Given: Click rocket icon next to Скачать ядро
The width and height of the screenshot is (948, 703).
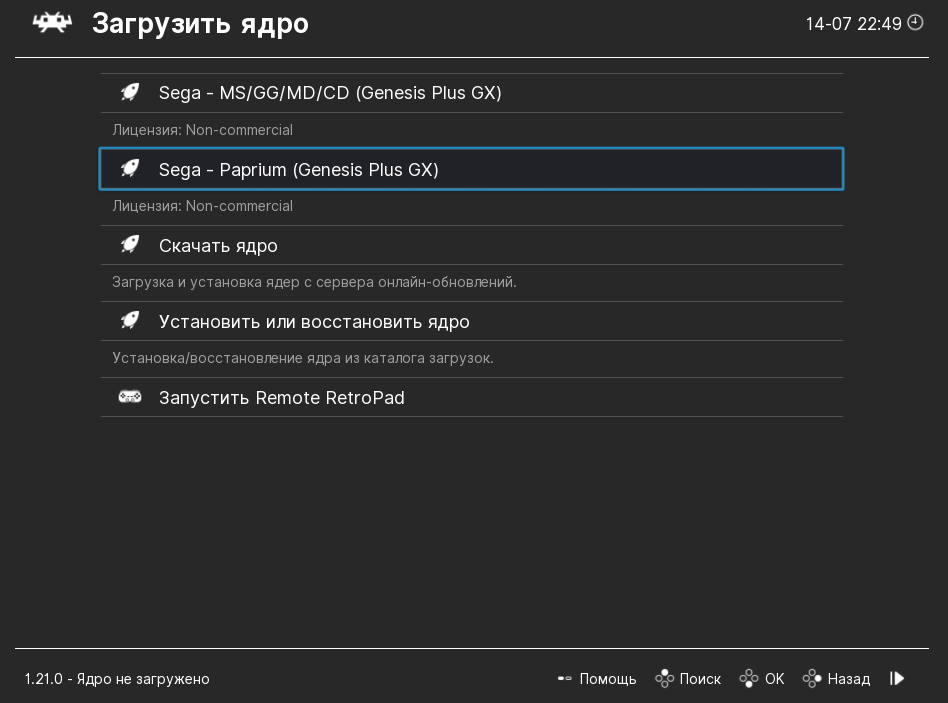Looking at the screenshot, I should pyautogui.click(x=130, y=245).
